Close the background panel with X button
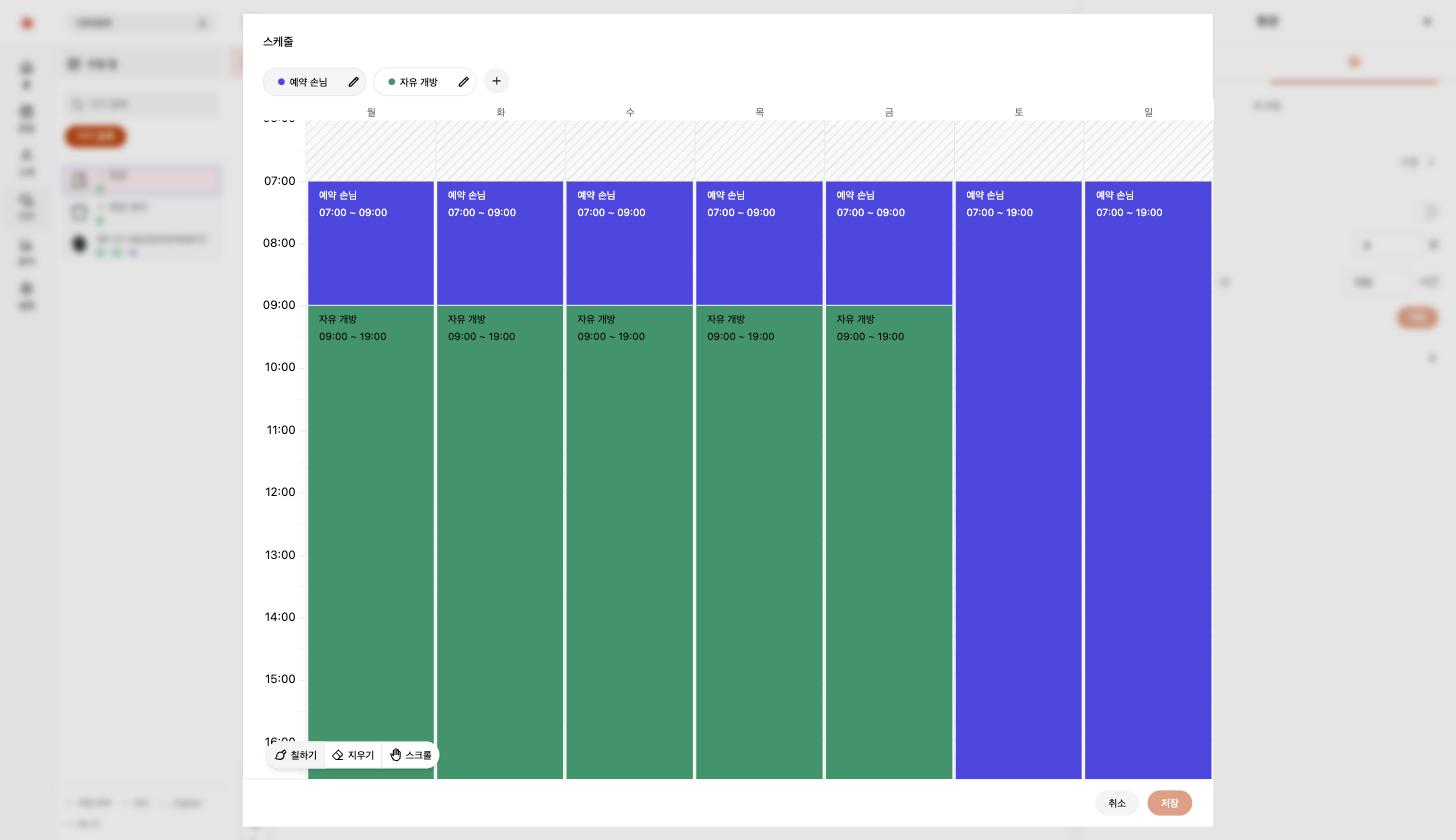Image resolution: width=1456 pixels, height=840 pixels. point(1427,21)
